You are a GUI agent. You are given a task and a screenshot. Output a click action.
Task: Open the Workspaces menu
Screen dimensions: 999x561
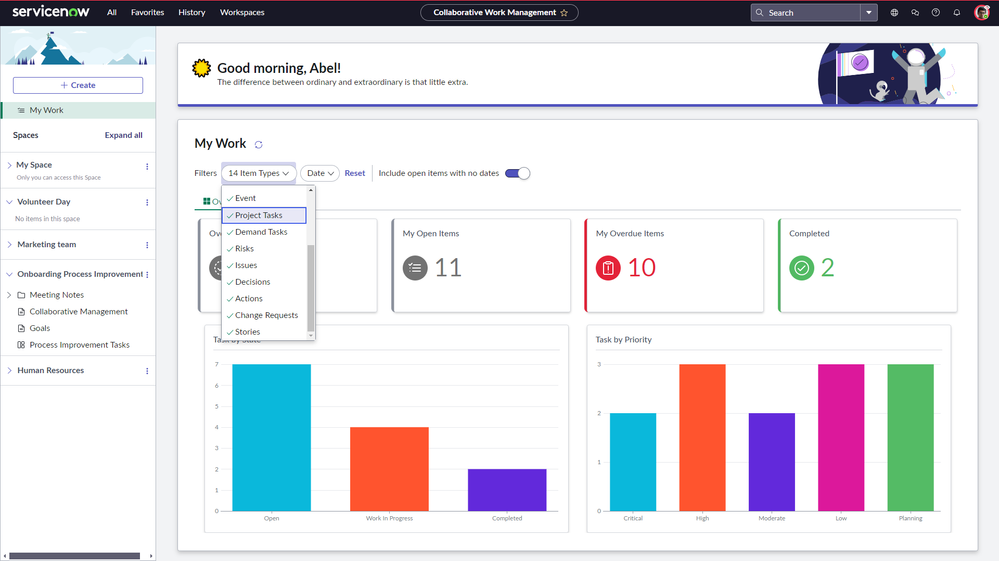[242, 13]
